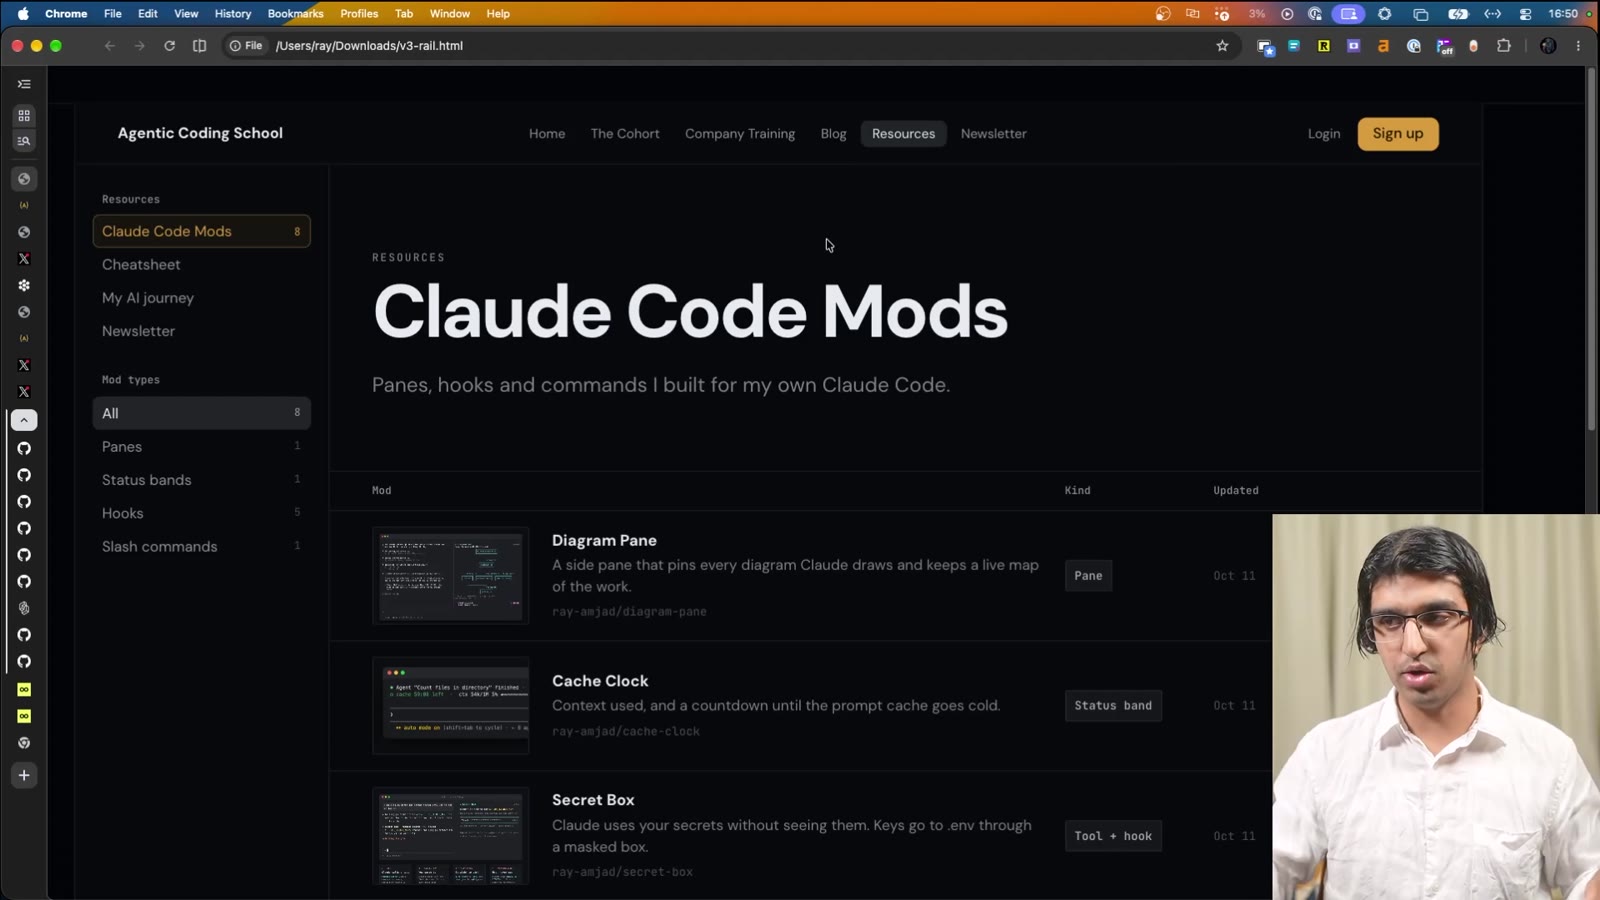
Task: Open the Bookmarks menu
Action: click(x=295, y=14)
